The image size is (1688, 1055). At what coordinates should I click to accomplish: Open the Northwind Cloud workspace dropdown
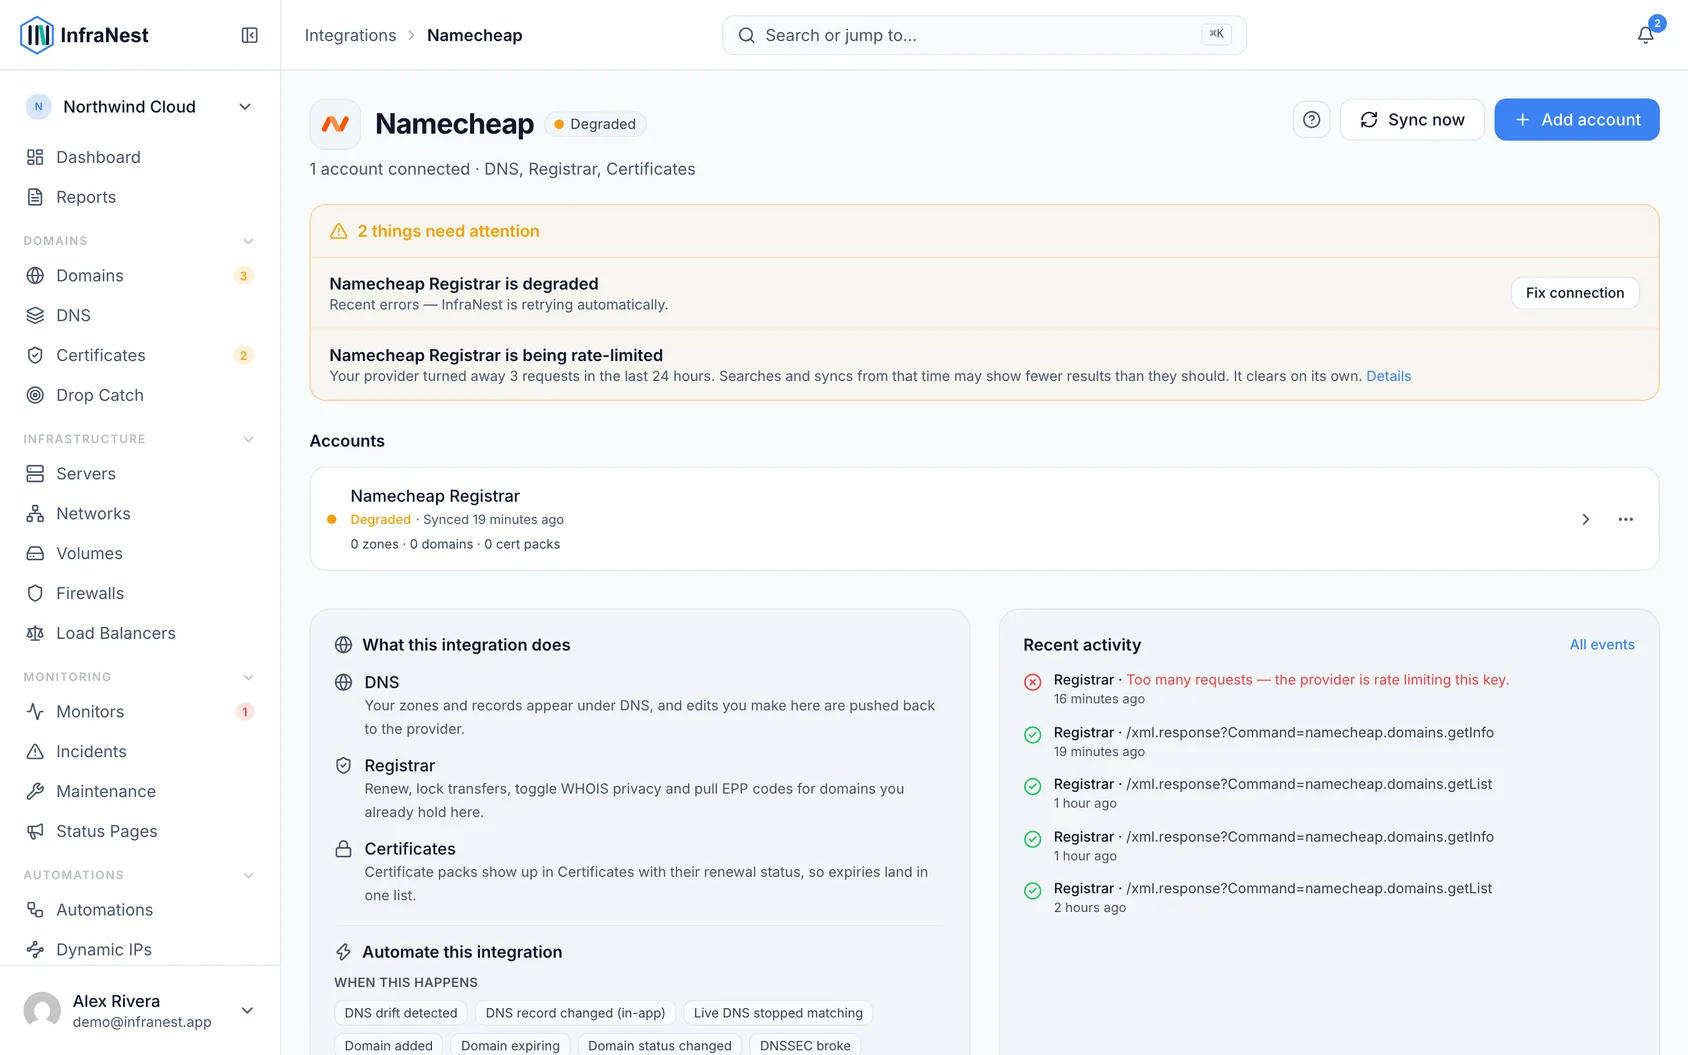pyautogui.click(x=140, y=107)
